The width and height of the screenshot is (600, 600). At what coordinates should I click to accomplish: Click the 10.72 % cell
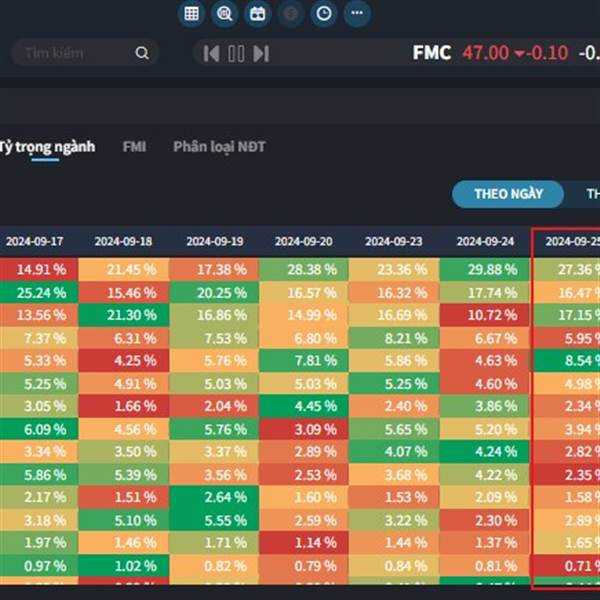tap(485, 315)
